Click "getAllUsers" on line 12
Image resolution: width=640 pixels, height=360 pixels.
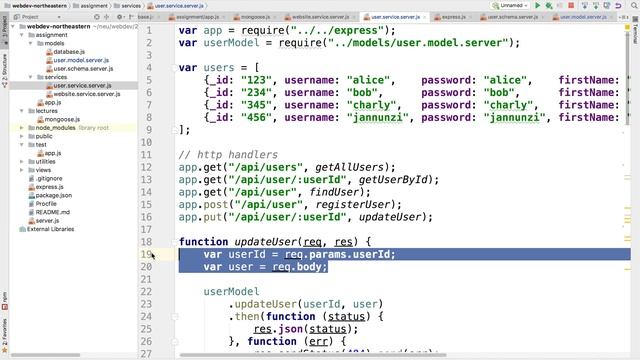click(349, 167)
